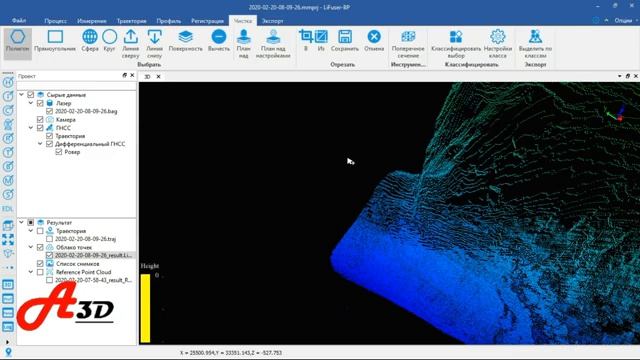Switch to the Регистрация ribbon tab
This screenshot has width=640, height=360.
click(207, 21)
